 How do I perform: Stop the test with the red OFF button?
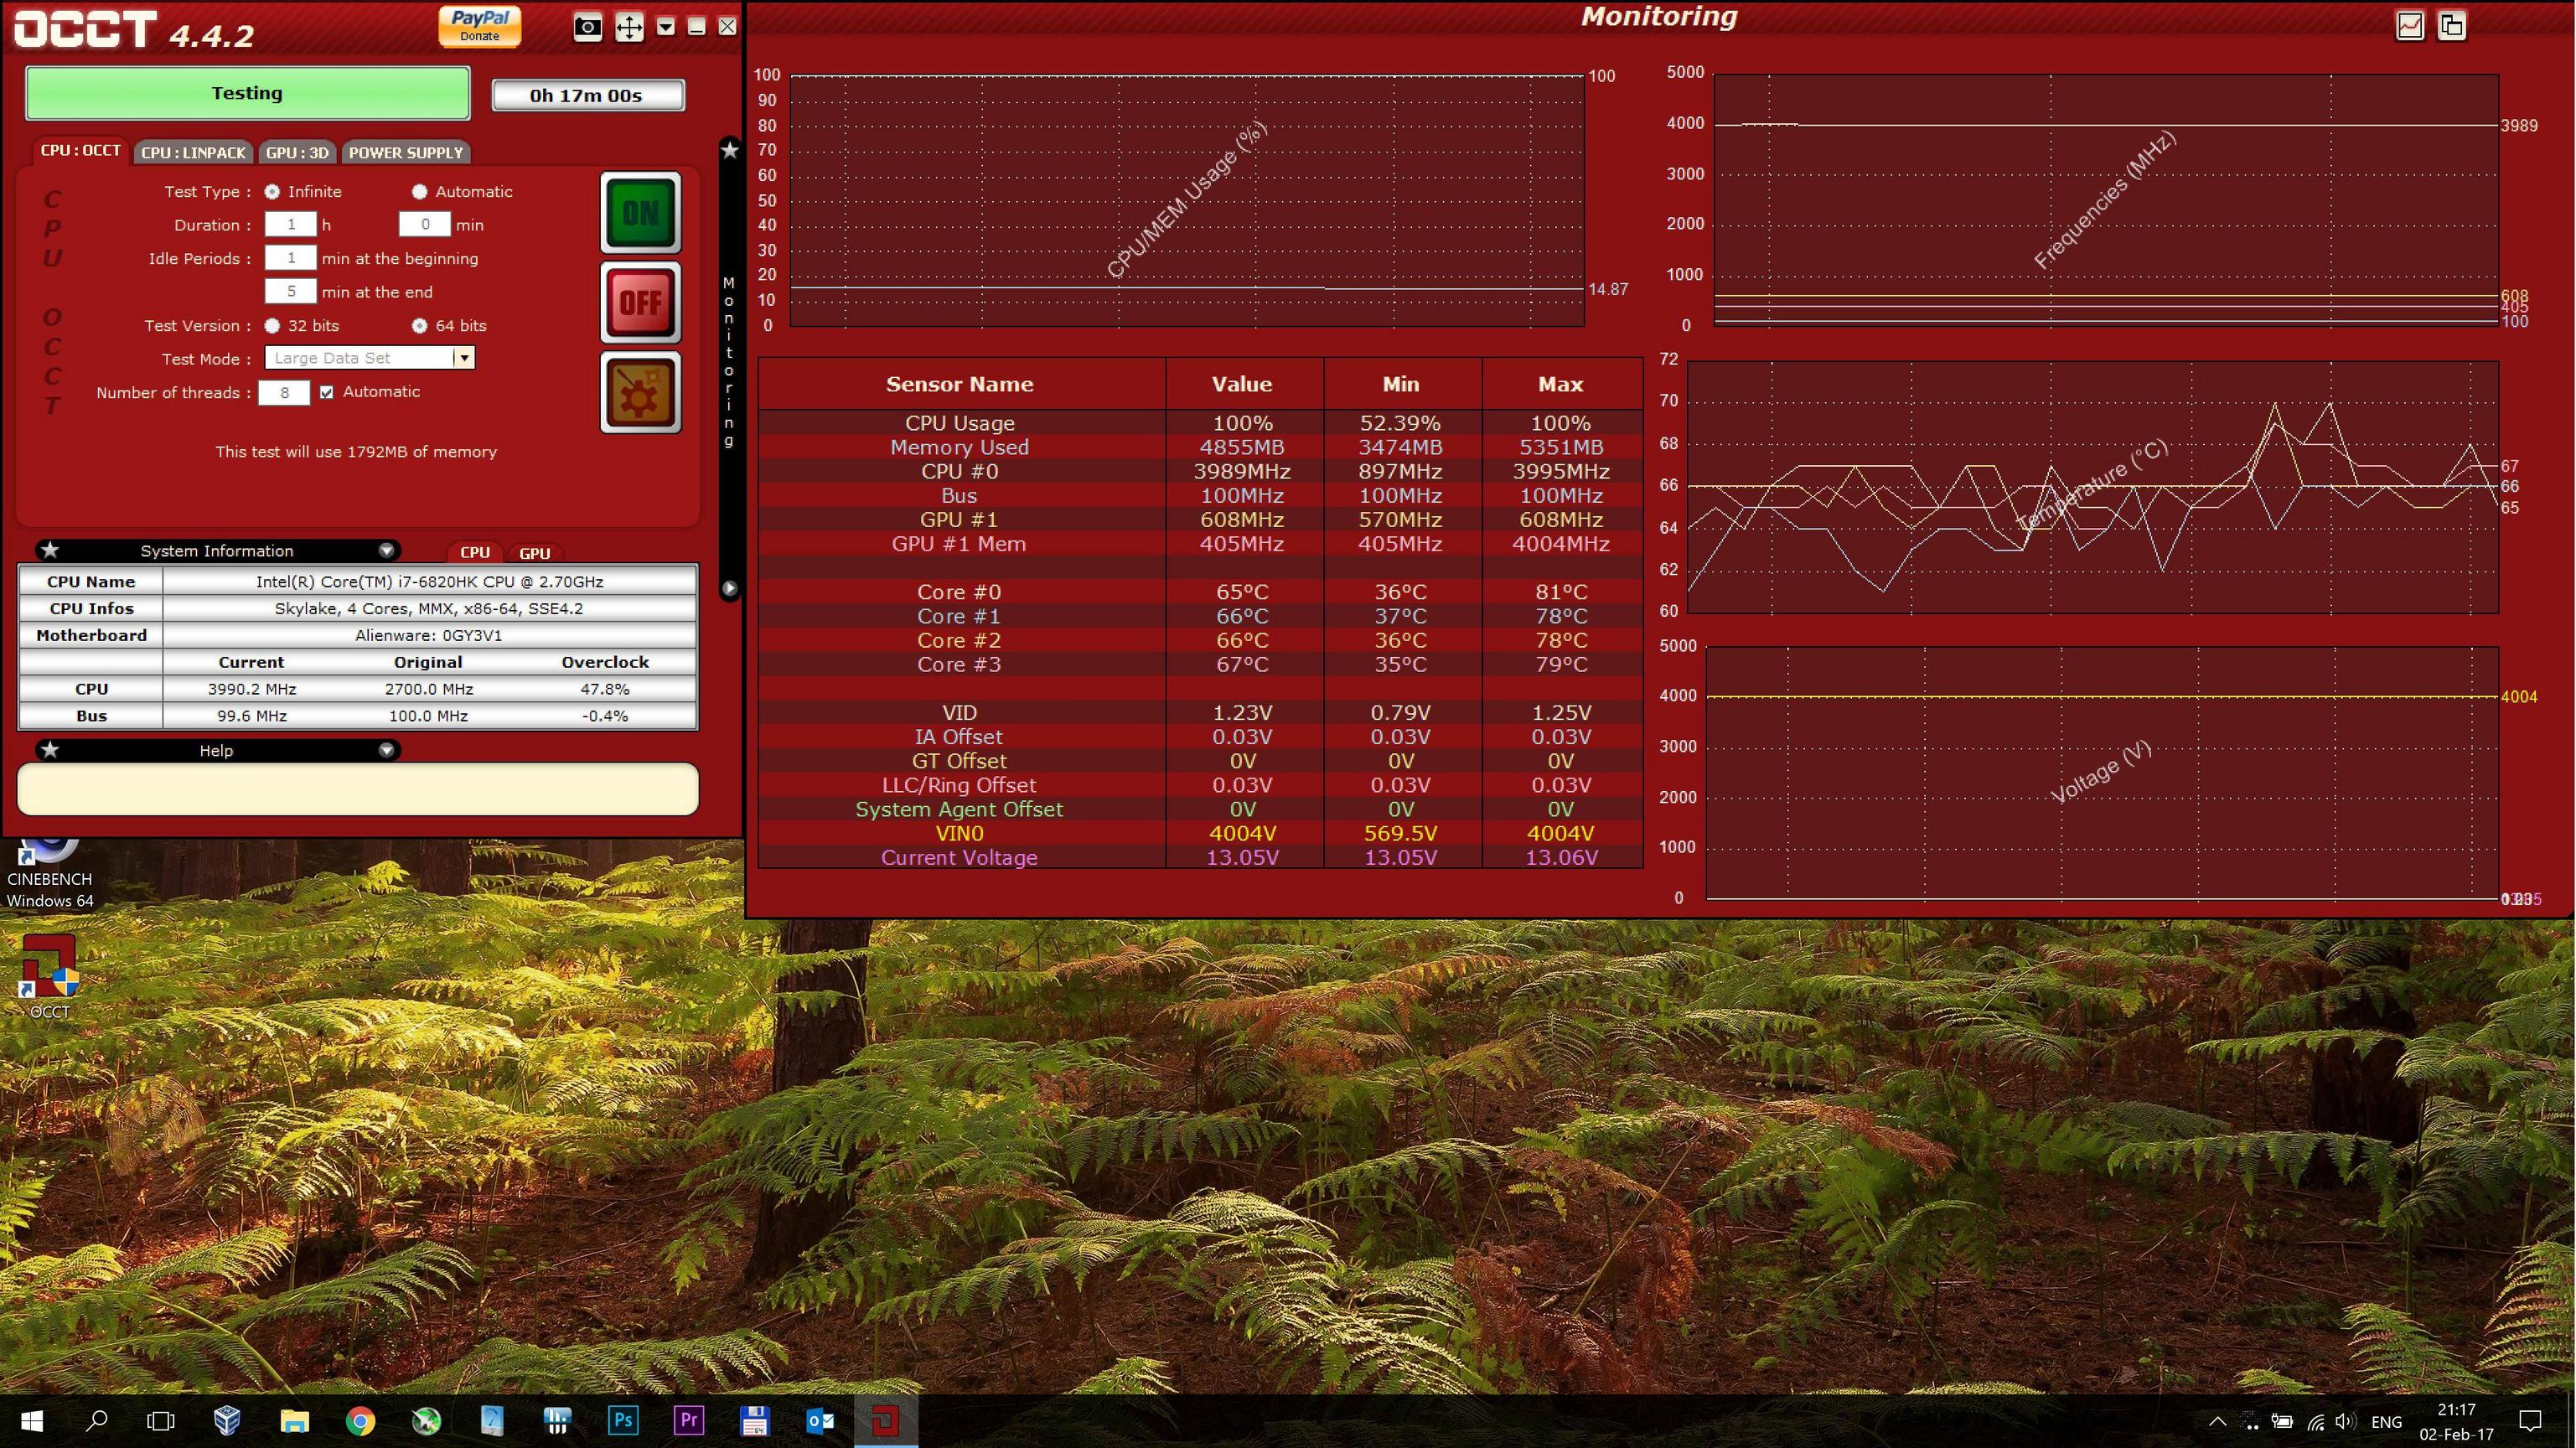point(641,302)
